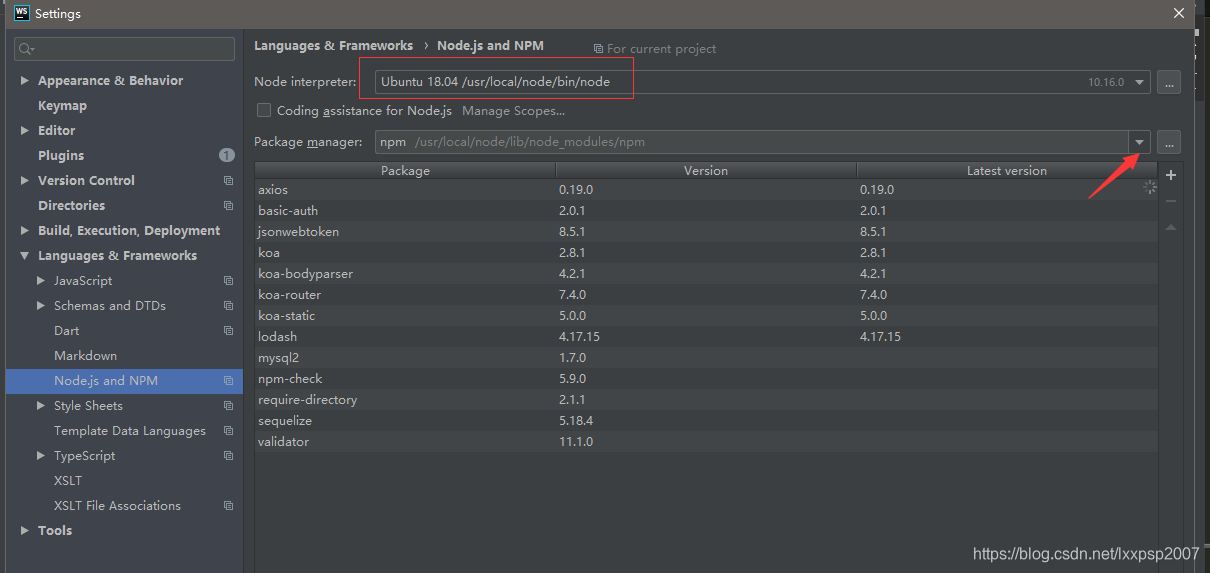This screenshot has width=1210, height=573.
Task: Open the Node interpreter dropdown
Action: [1139, 82]
